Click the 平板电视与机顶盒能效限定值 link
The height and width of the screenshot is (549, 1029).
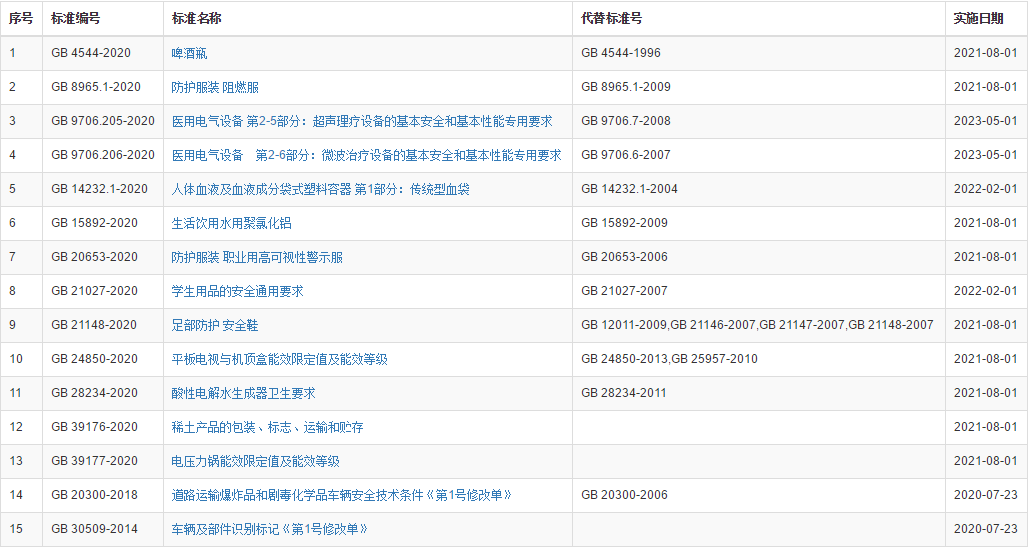coord(279,359)
